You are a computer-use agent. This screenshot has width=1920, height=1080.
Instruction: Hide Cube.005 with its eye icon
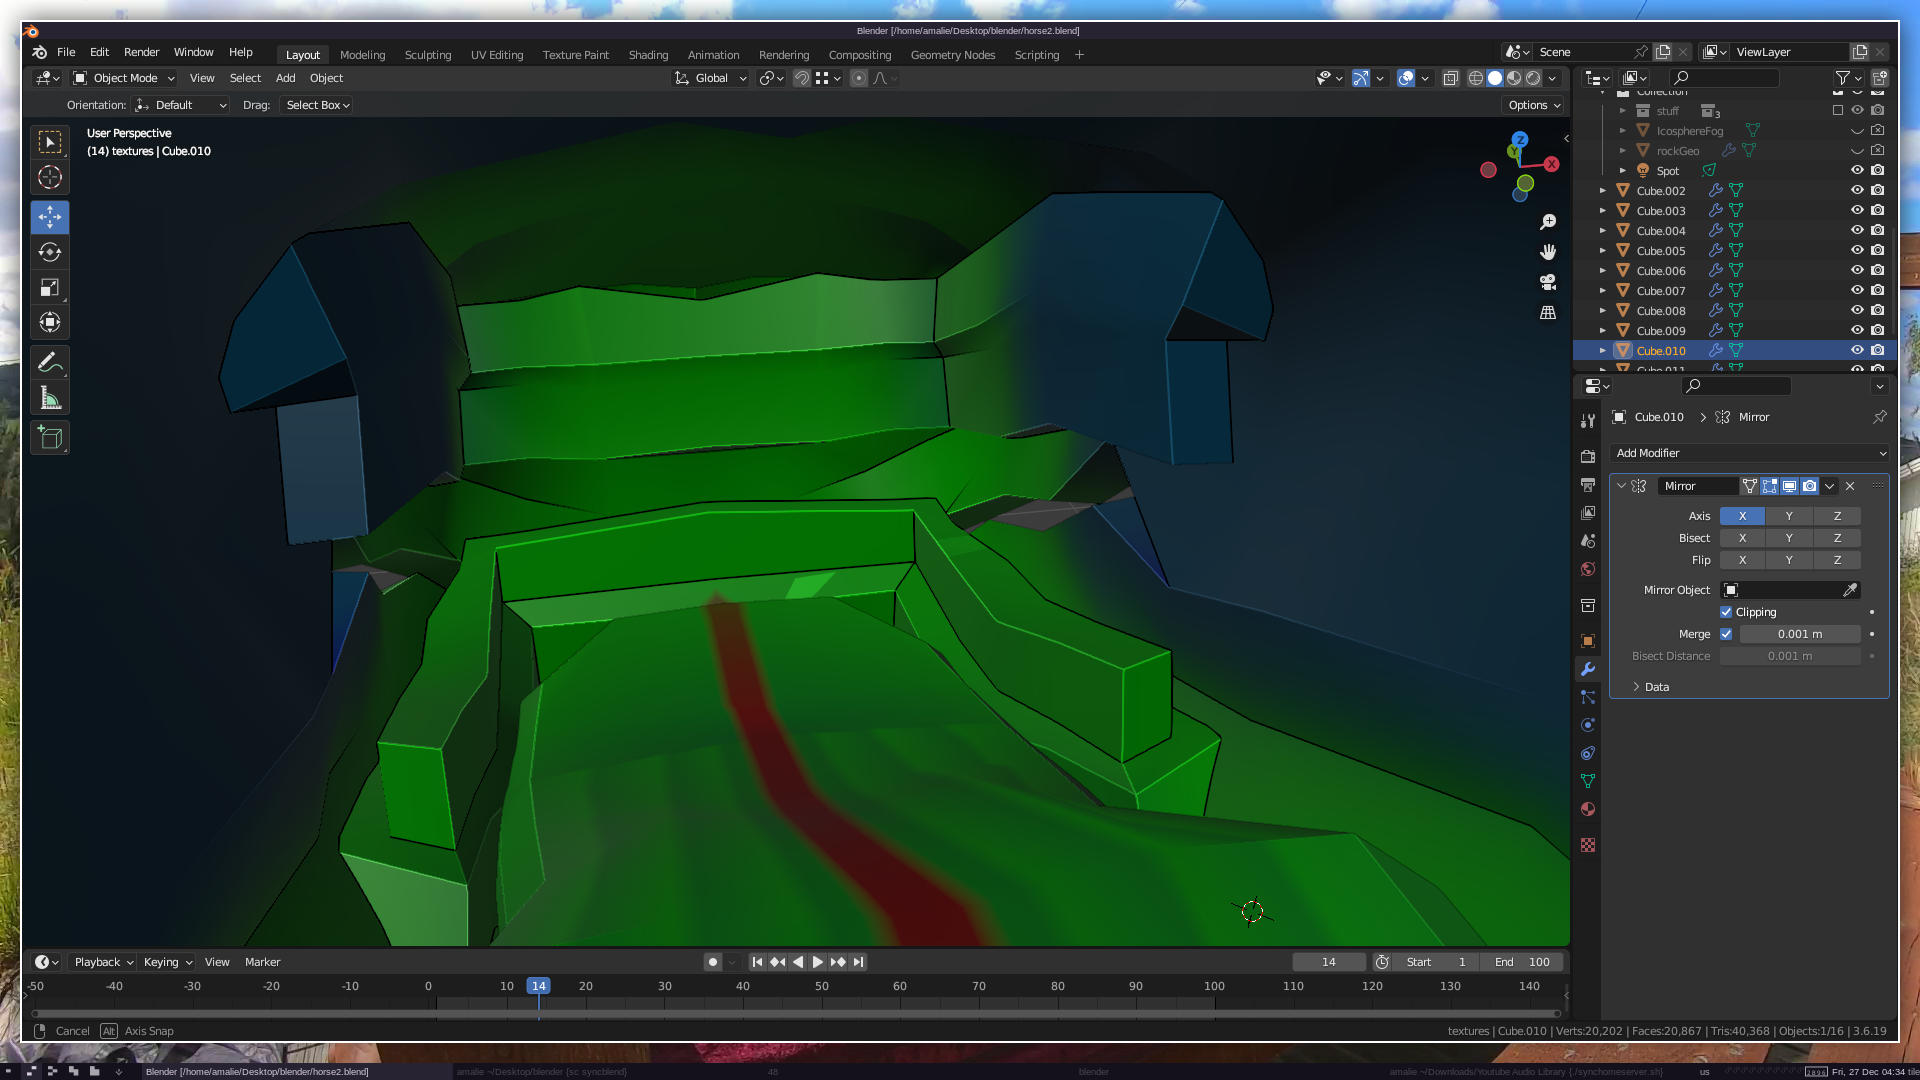1857,250
